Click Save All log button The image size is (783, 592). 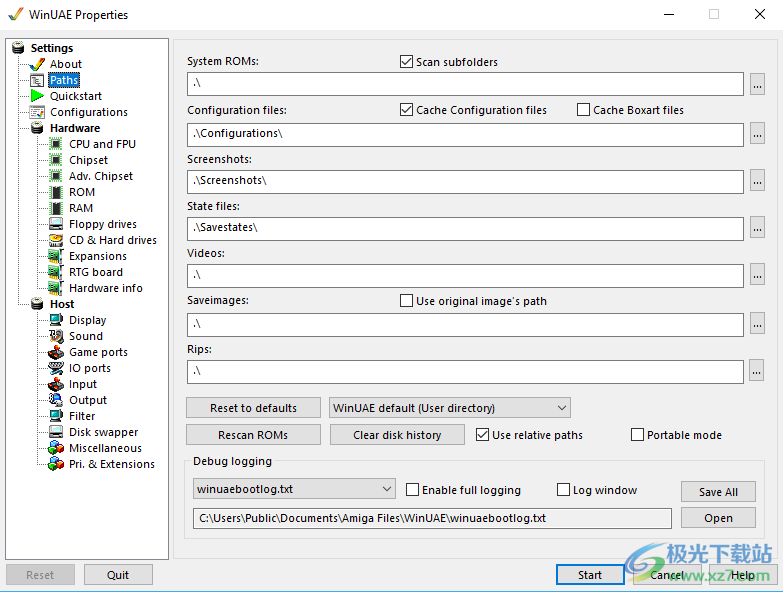tap(718, 492)
